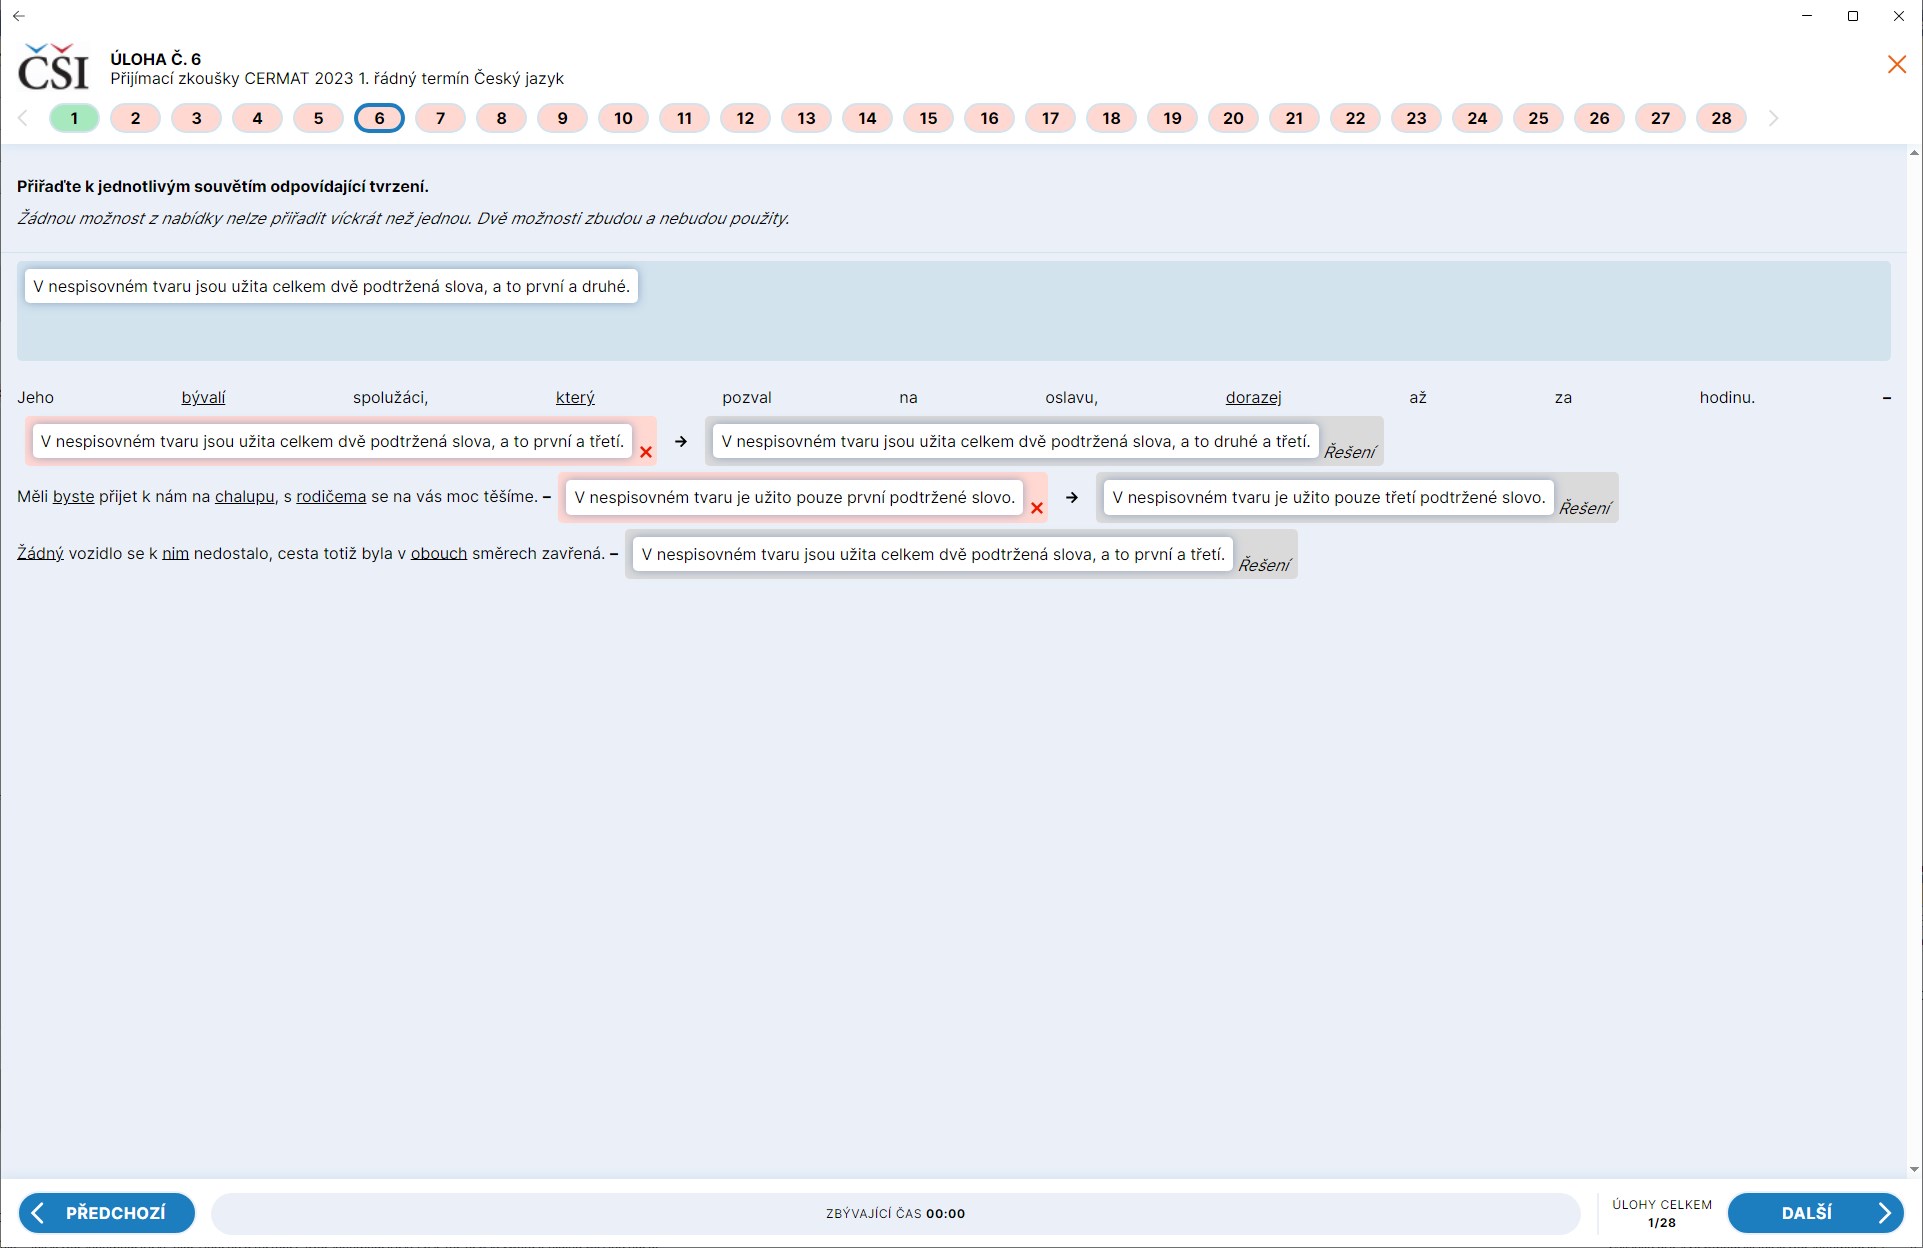Click the remaining time progress bar

tap(895, 1213)
